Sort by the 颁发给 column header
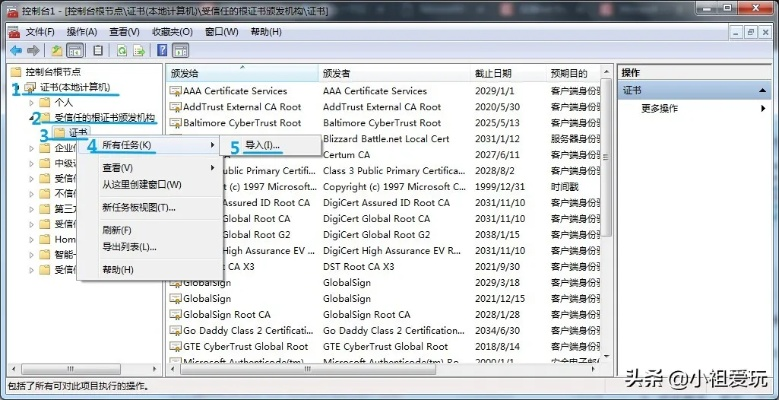 (242, 74)
